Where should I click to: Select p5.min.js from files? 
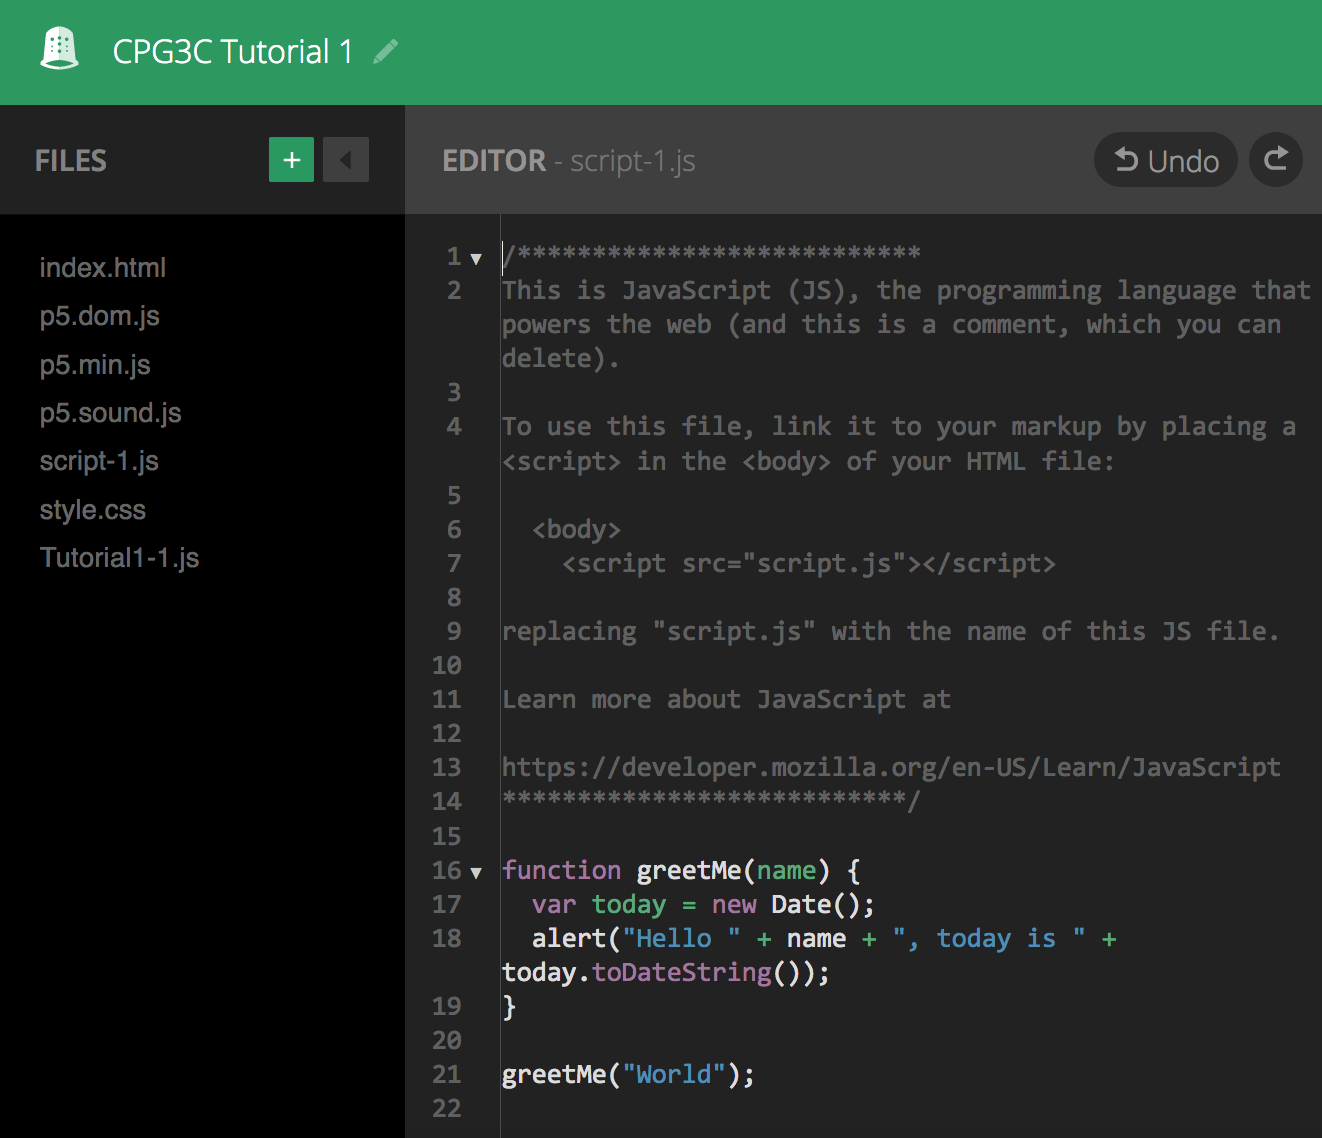(95, 365)
